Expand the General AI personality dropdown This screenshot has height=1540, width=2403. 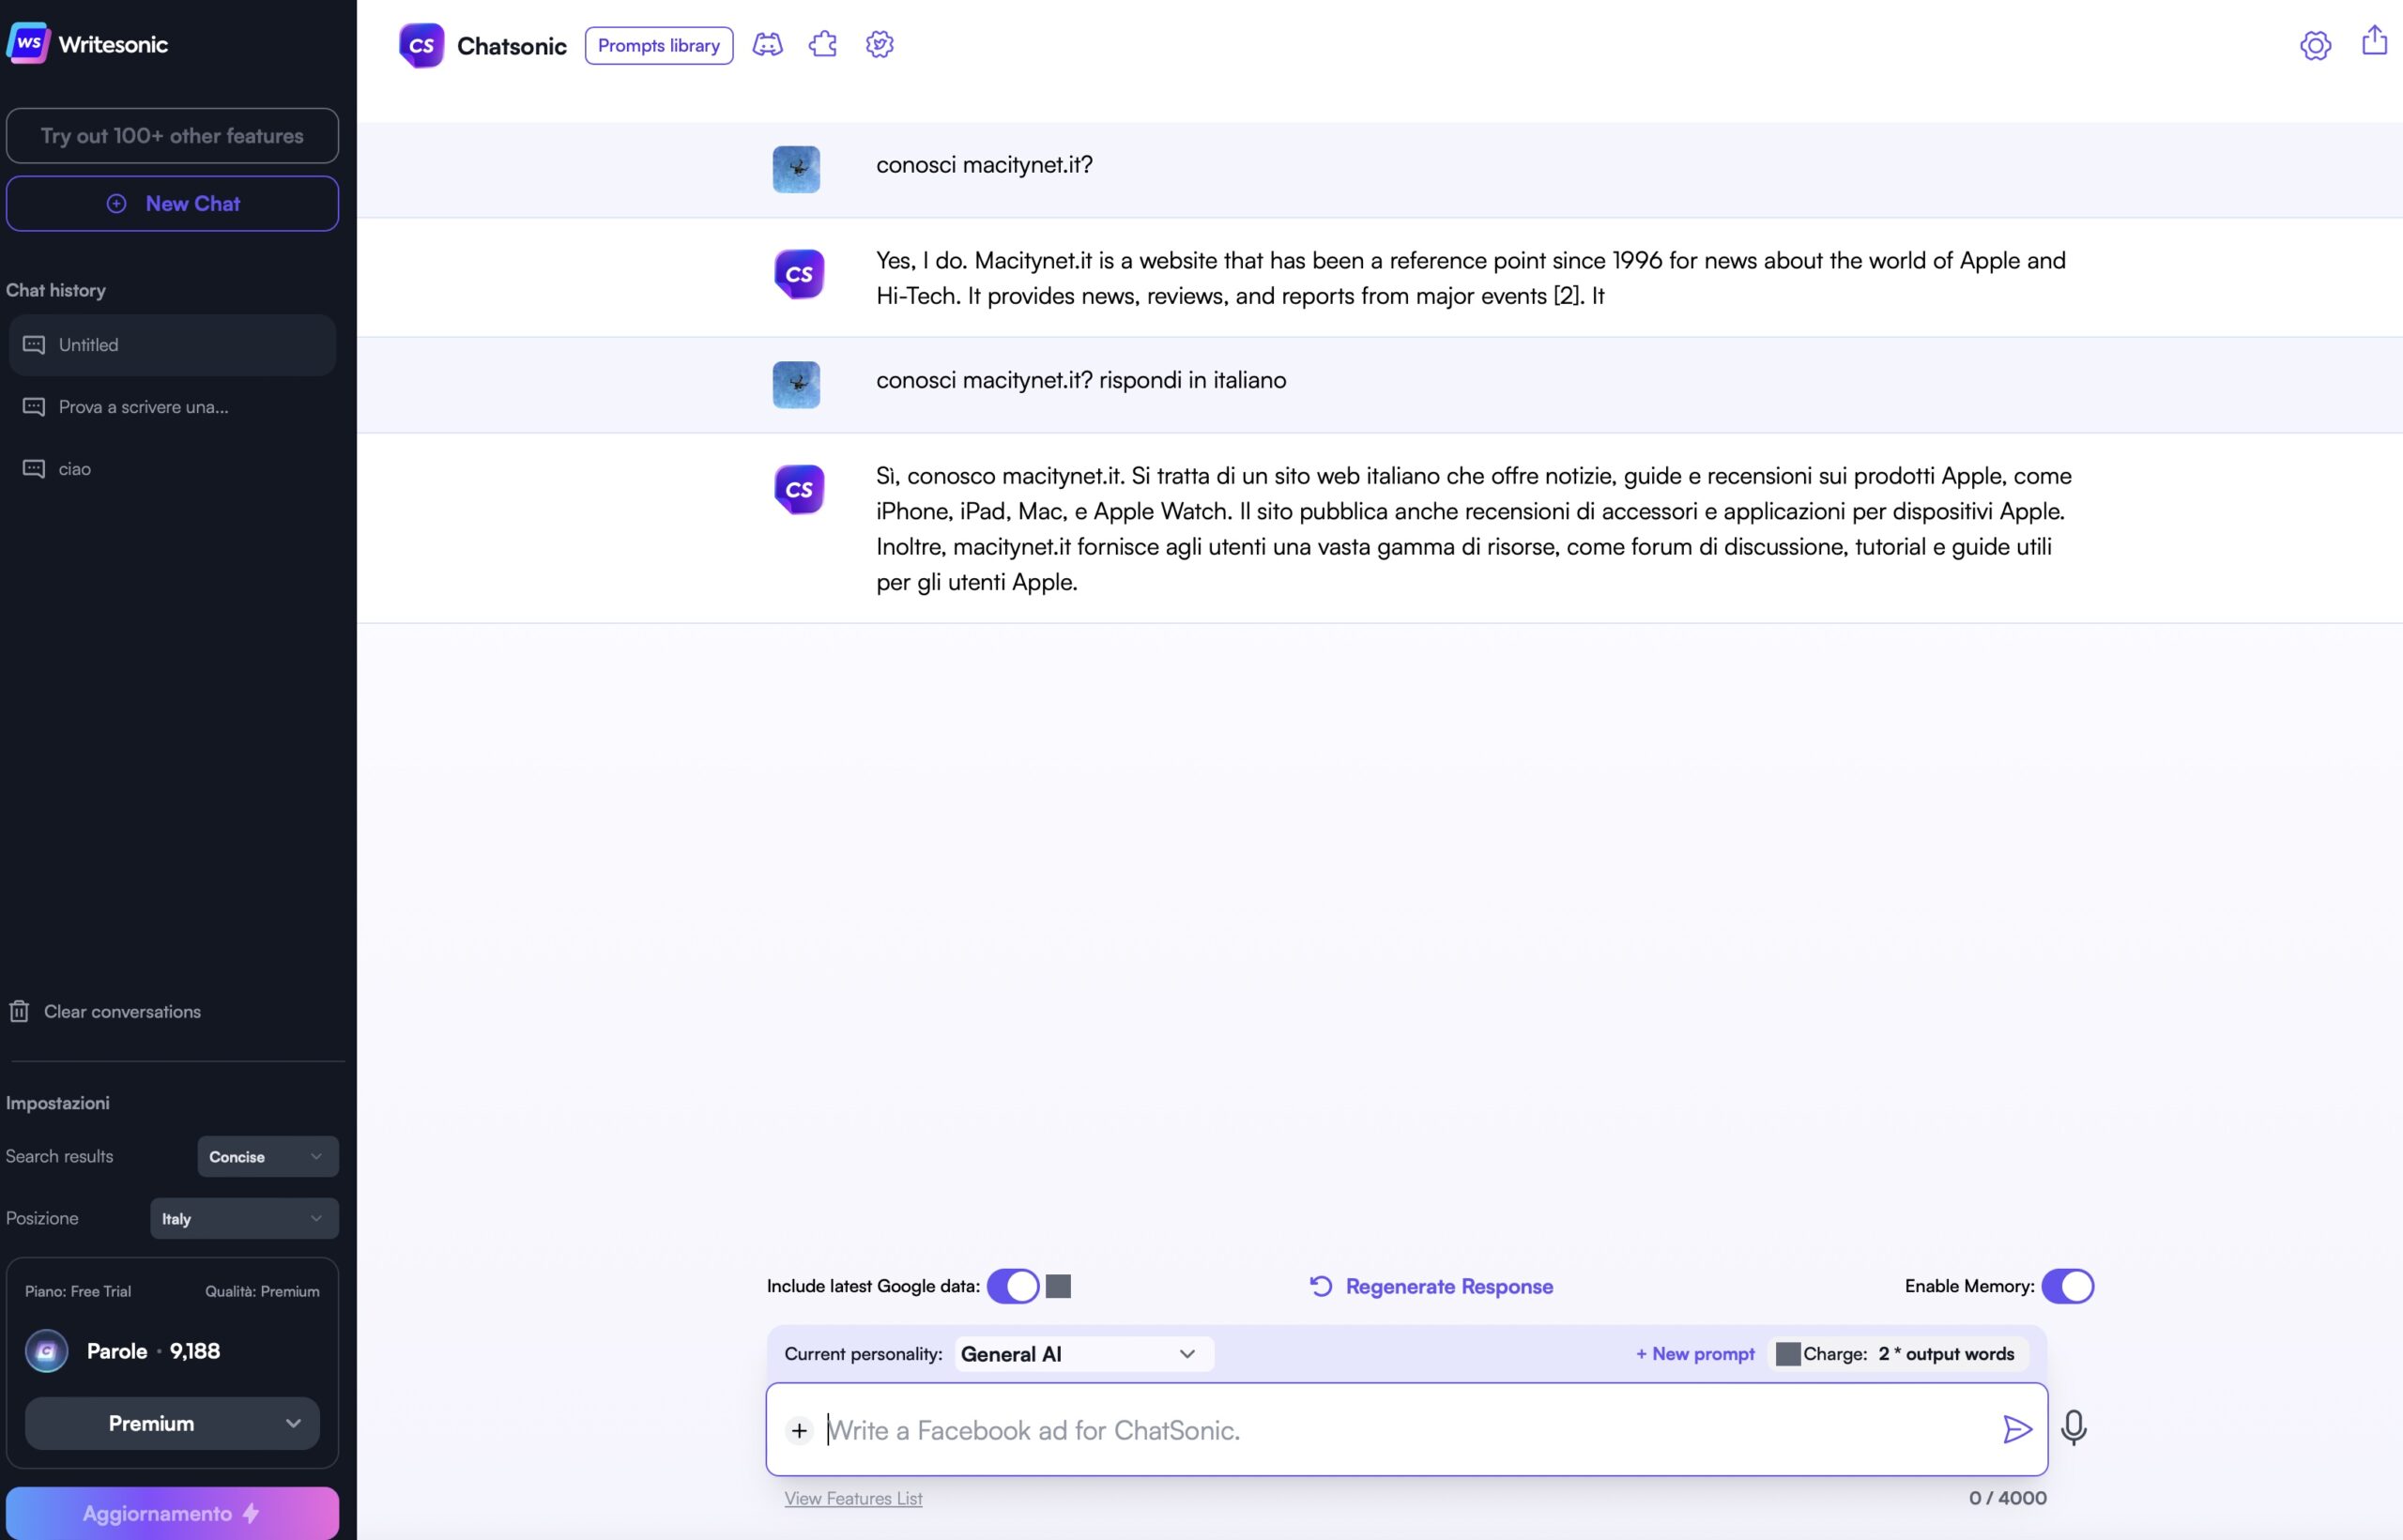click(1083, 1354)
